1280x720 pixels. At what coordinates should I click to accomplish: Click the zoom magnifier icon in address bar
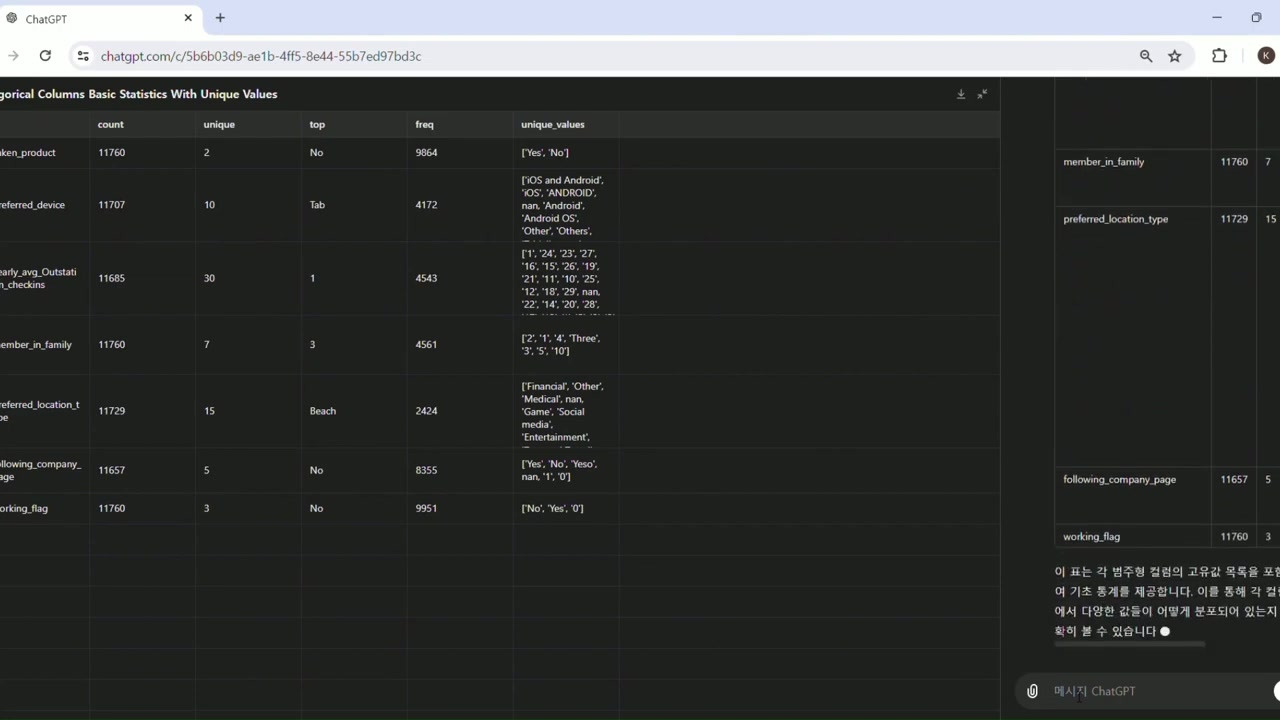click(1146, 56)
